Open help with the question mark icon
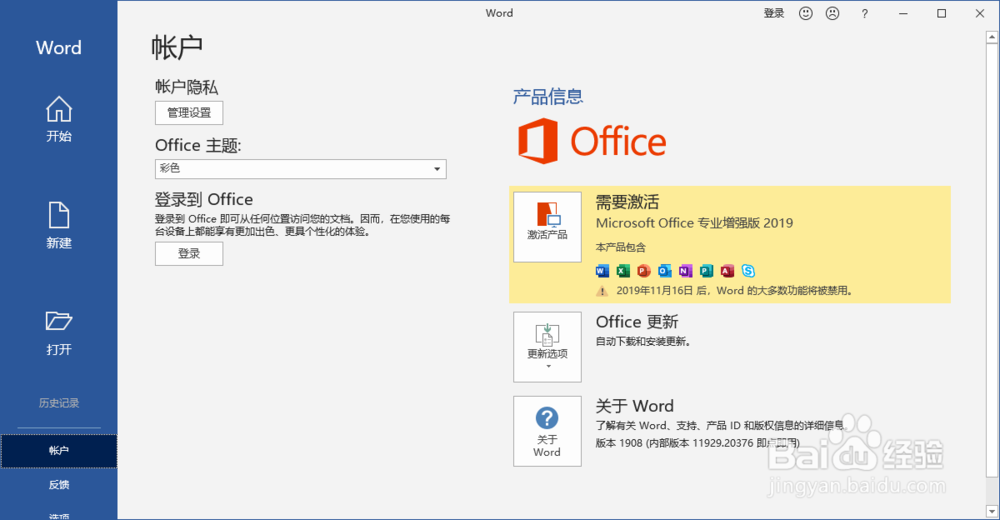 864,13
